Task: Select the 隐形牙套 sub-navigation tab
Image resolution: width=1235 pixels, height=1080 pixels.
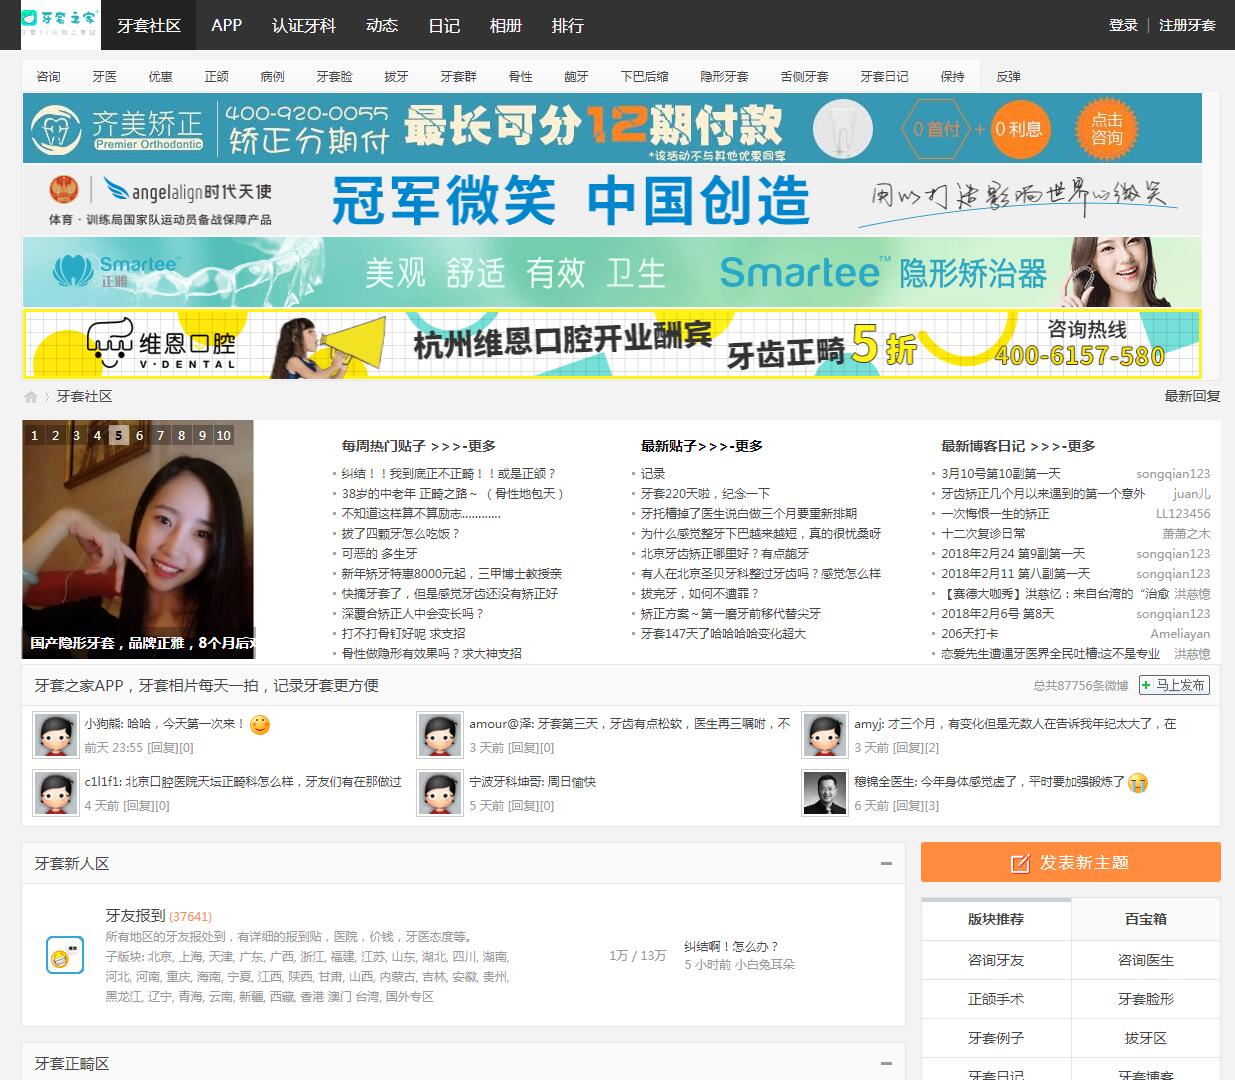Action: pos(724,76)
